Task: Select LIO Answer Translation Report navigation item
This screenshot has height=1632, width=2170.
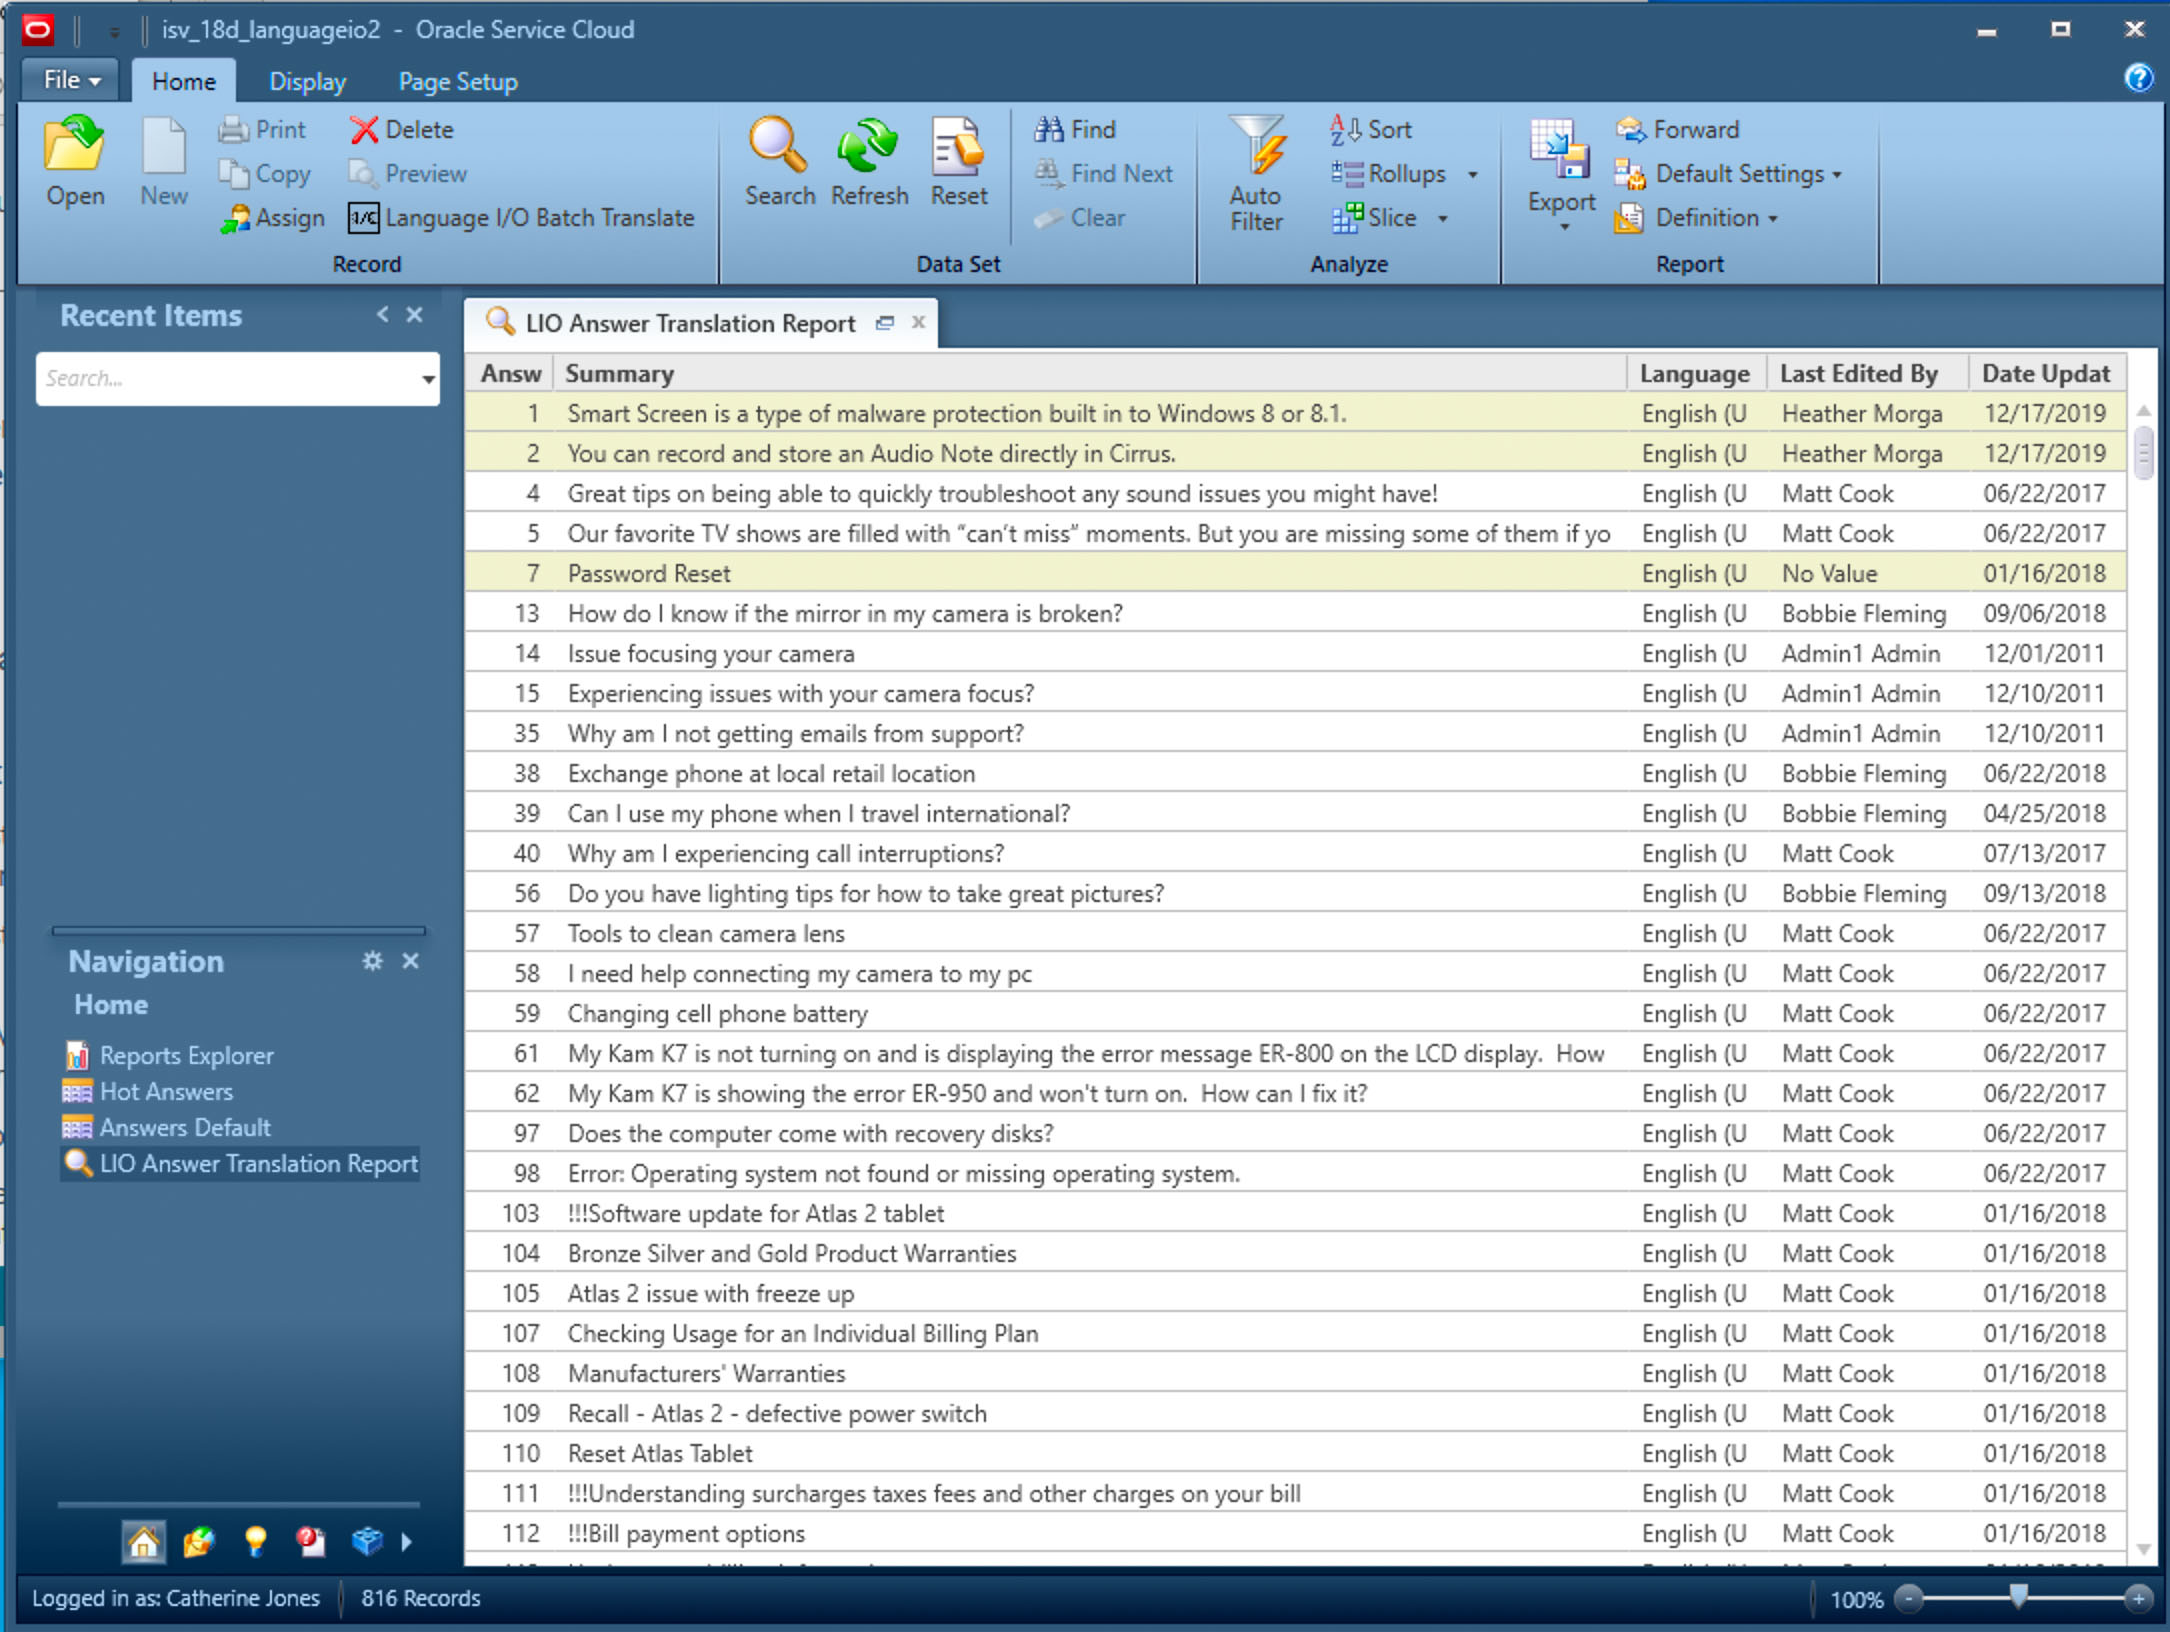Action: (240, 1163)
